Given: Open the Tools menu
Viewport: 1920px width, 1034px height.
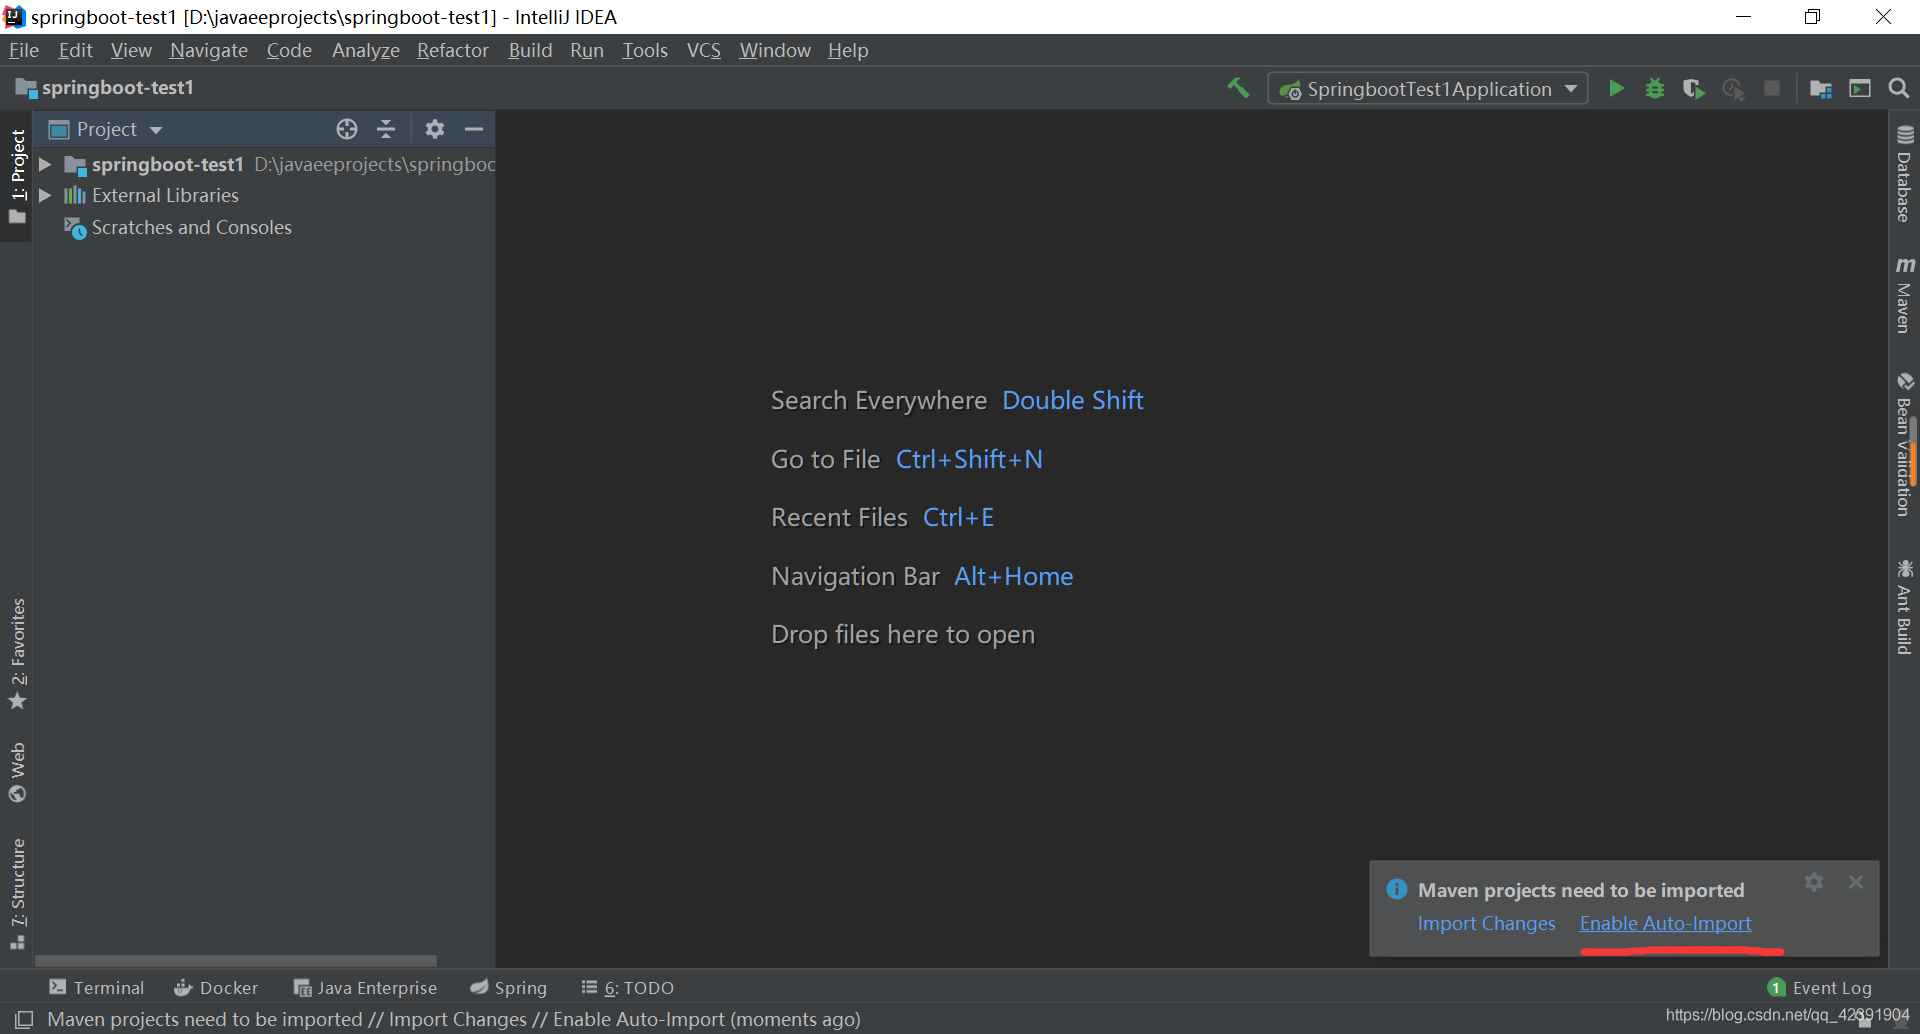Looking at the screenshot, I should coord(645,50).
